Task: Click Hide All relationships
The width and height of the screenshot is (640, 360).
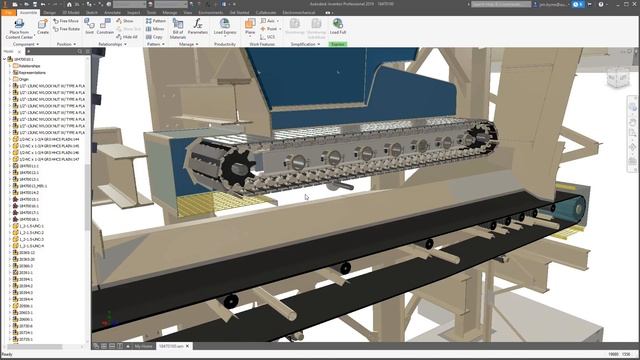Action: tap(127, 37)
